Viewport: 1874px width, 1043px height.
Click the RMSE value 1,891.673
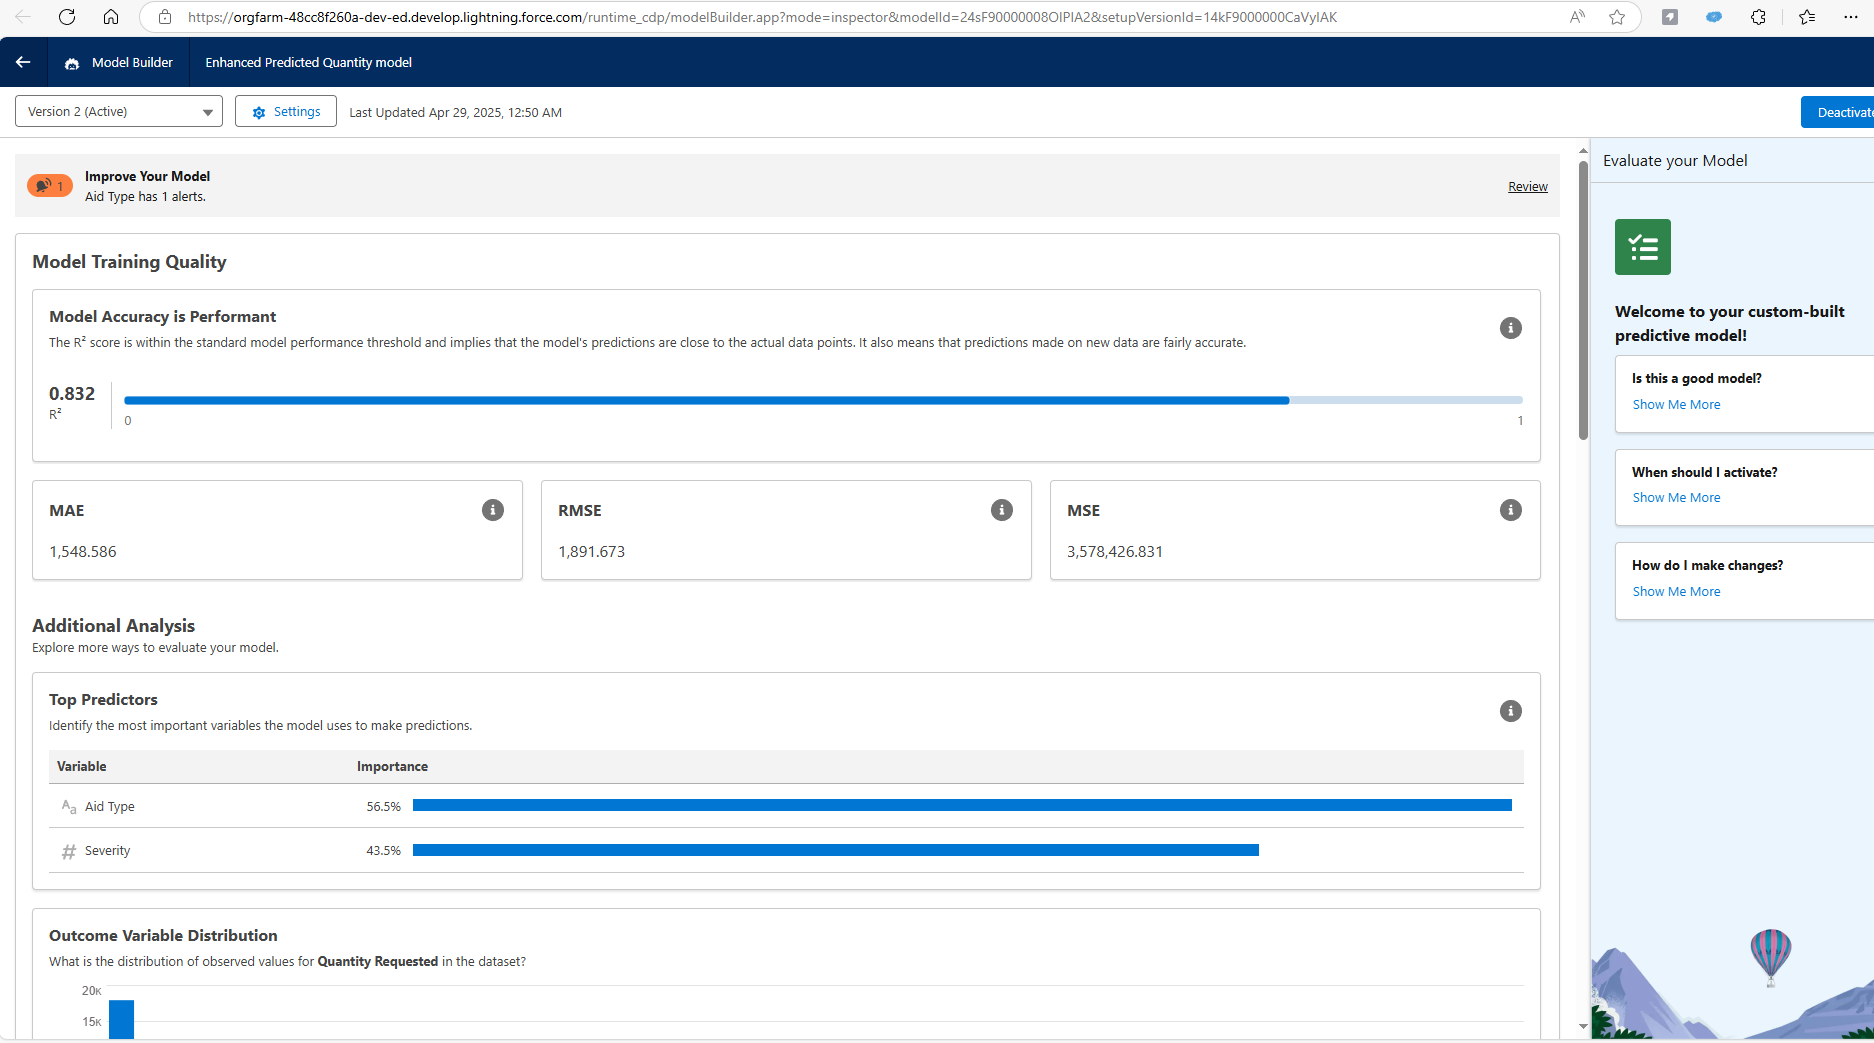(592, 552)
